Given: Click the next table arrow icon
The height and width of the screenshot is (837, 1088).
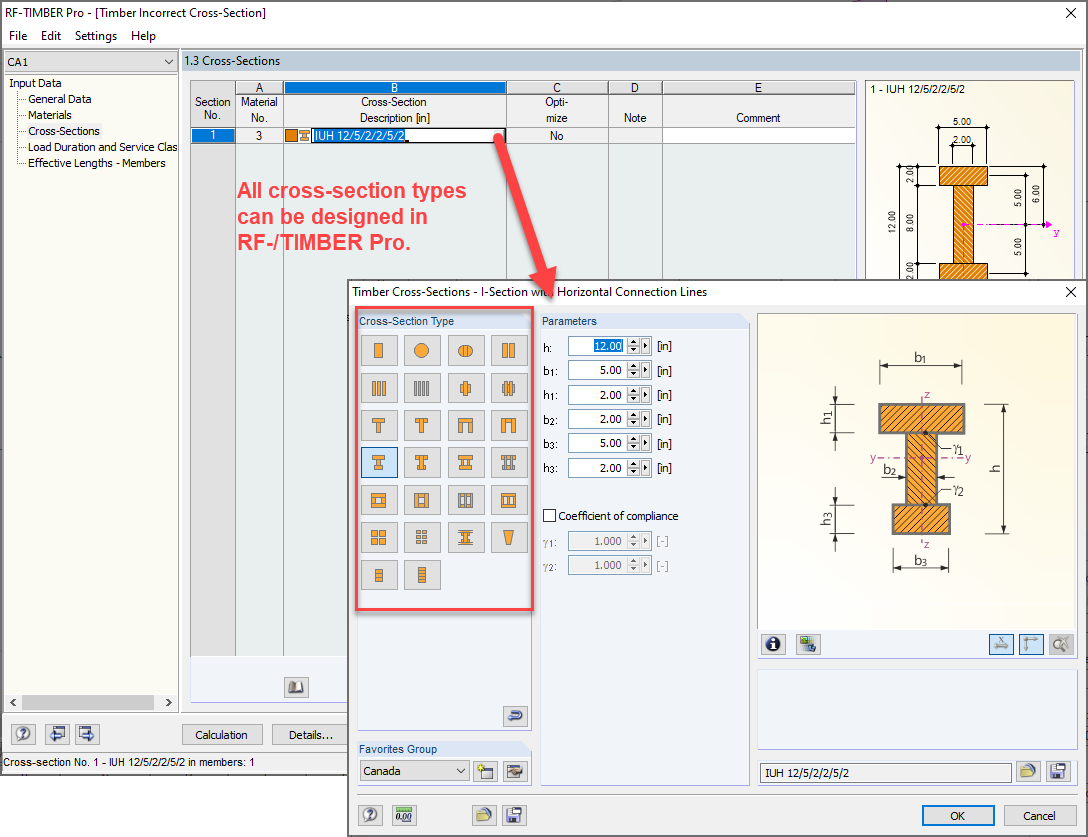Looking at the screenshot, I should point(87,734).
